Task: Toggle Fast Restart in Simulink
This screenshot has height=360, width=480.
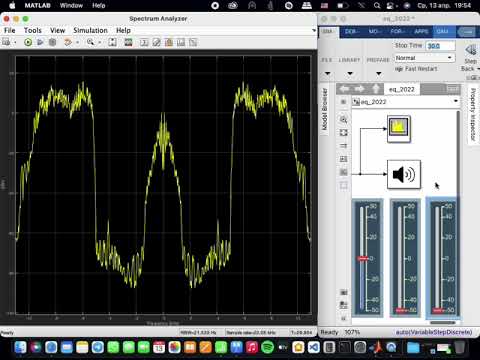Action: pos(416,69)
